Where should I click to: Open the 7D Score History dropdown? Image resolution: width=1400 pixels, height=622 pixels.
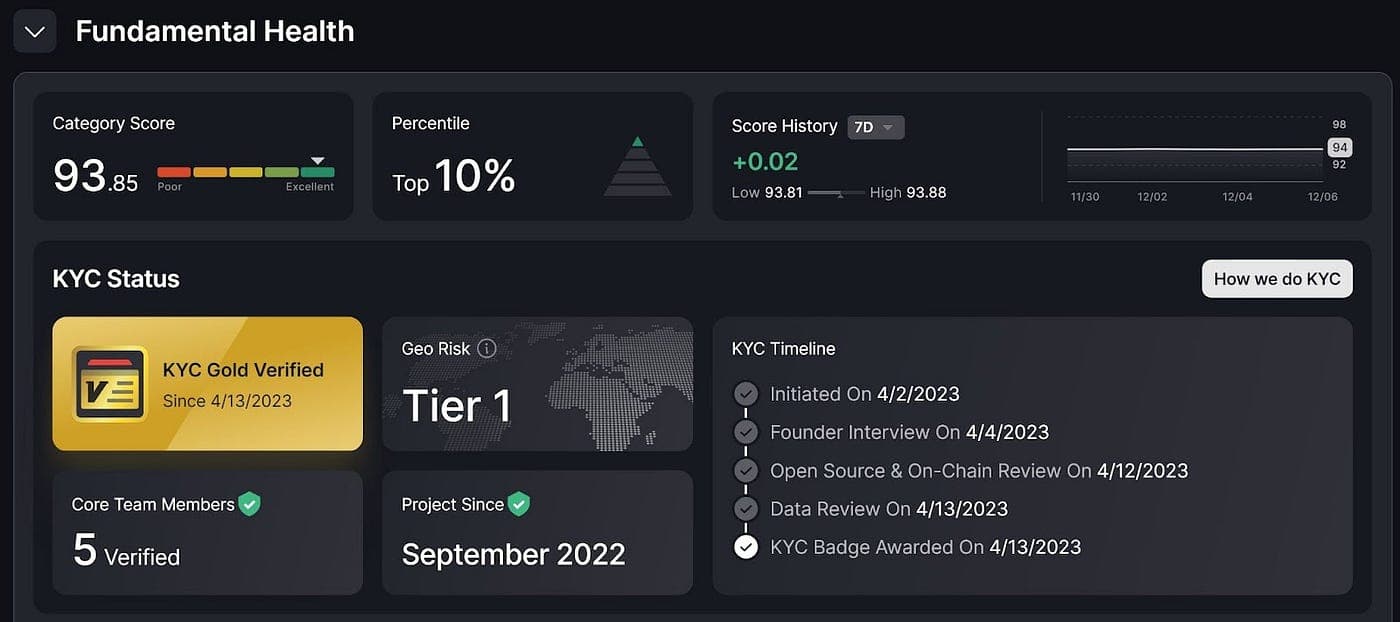pos(876,127)
